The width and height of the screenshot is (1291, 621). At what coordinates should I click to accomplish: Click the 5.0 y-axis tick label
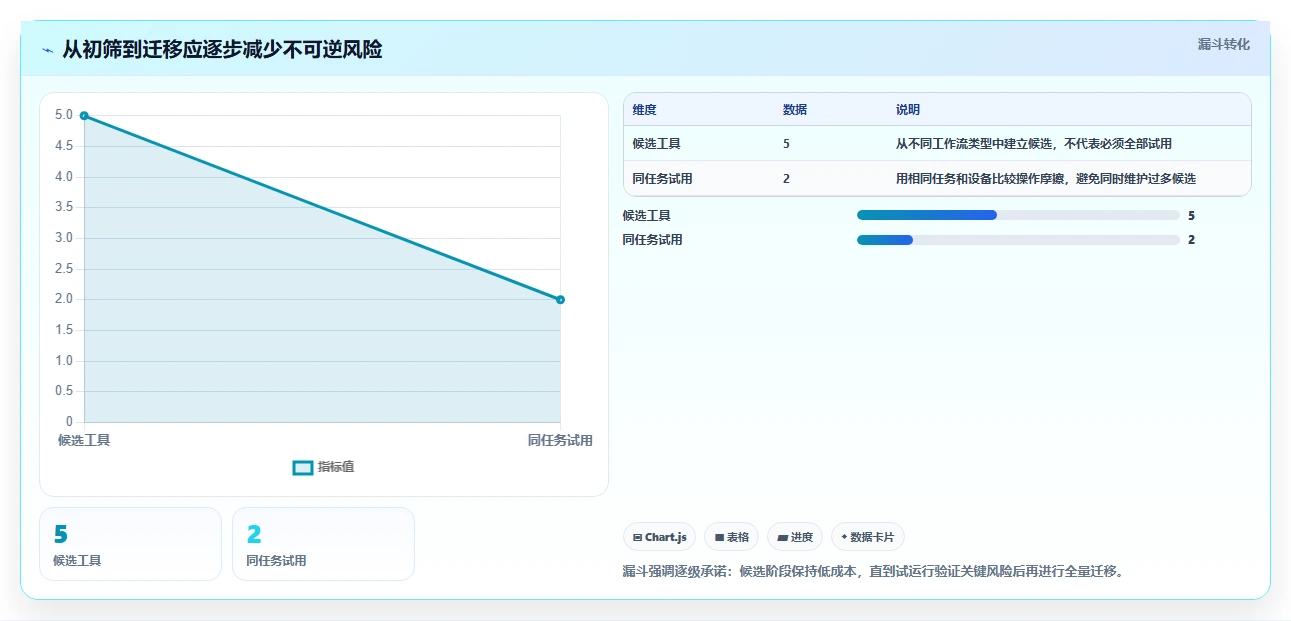tap(64, 115)
